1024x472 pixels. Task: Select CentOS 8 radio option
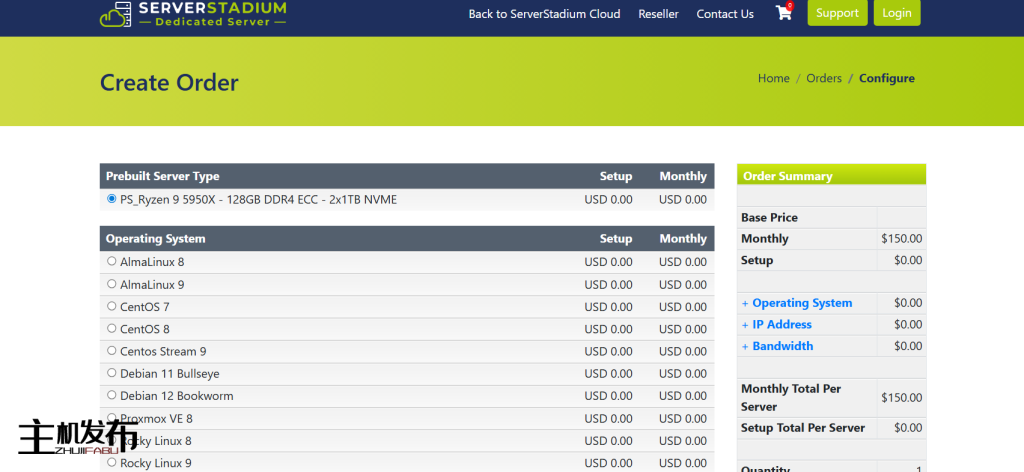click(x=111, y=328)
